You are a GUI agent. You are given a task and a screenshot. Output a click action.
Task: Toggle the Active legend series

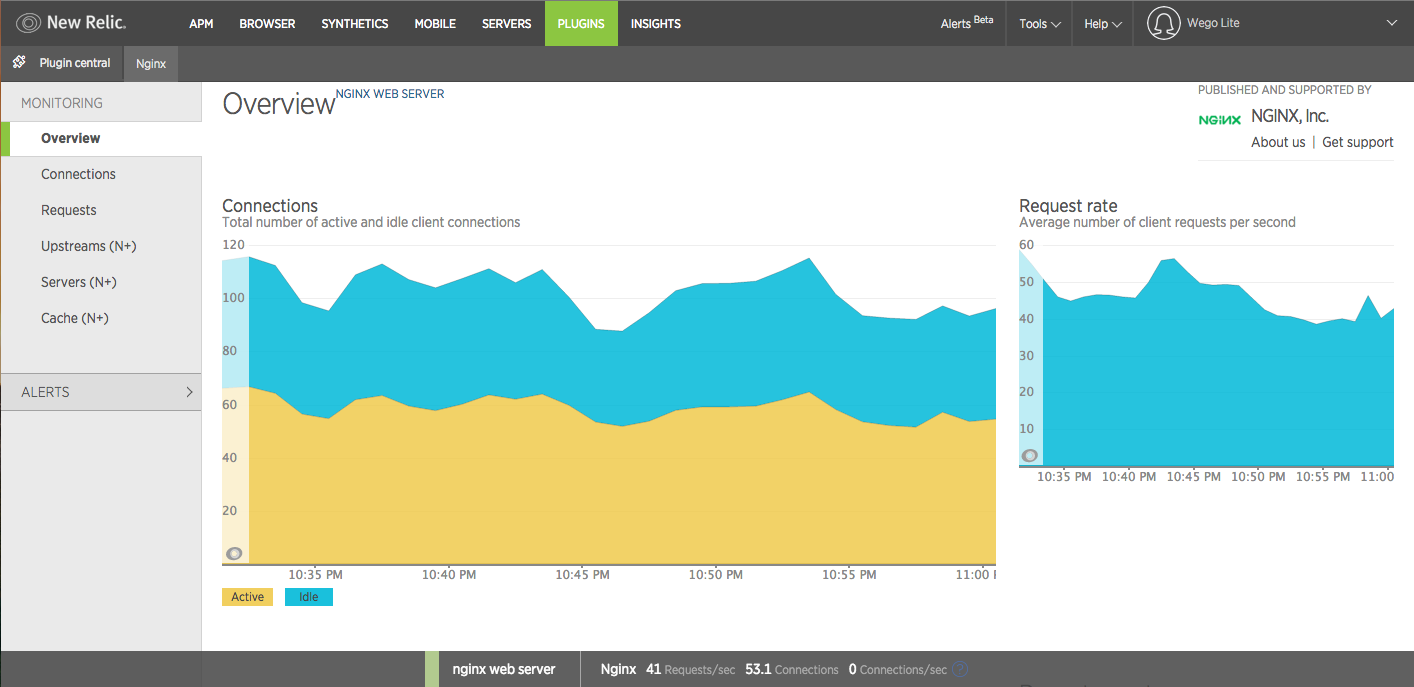click(247, 597)
